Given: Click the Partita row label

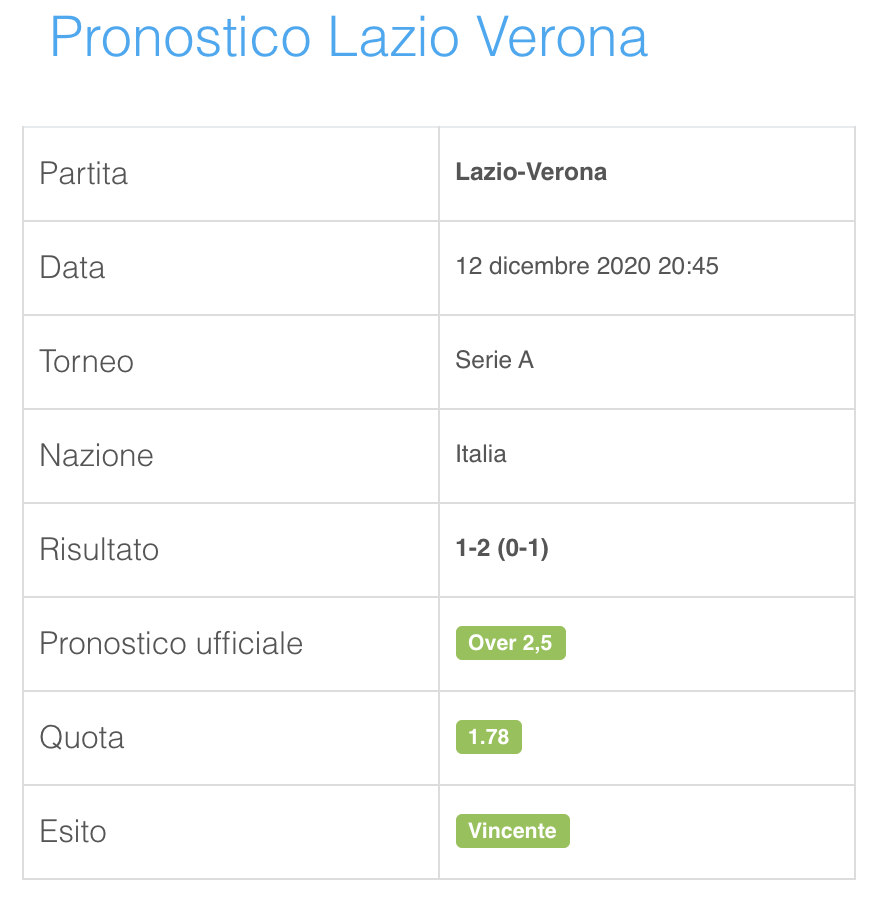Looking at the screenshot, I should 83,174.
